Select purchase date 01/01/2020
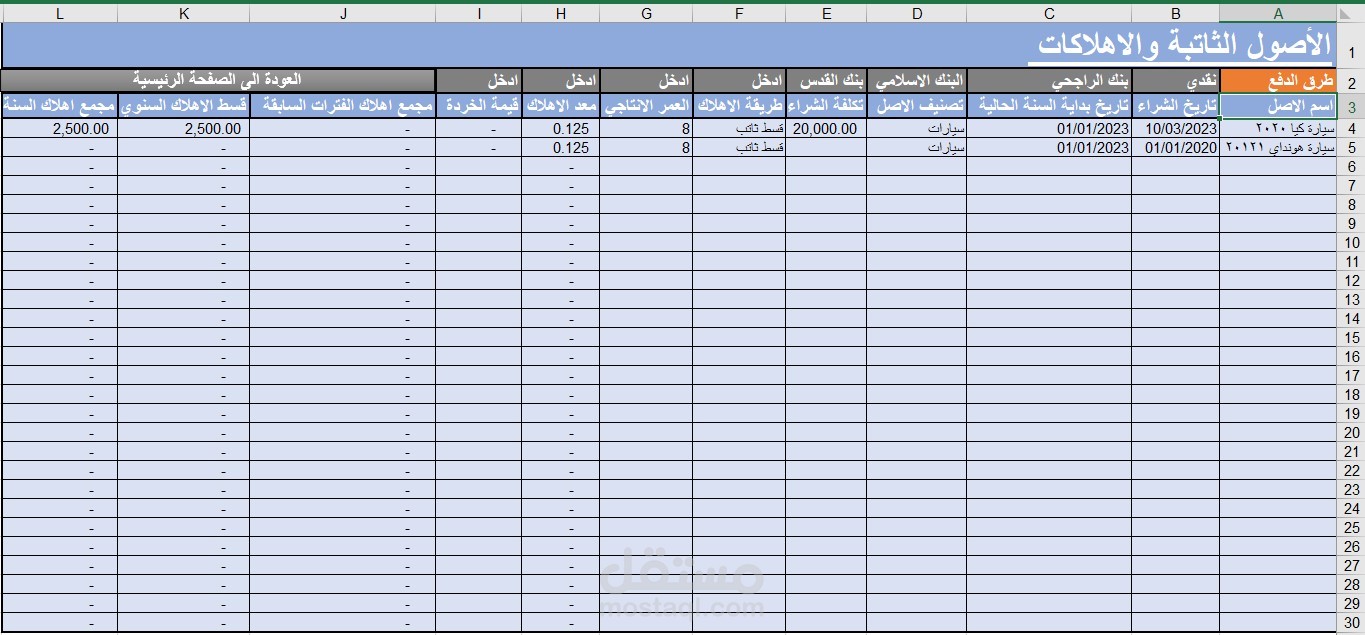Image resolution: width=1365 pixels, height=635 pixels. [x=1175, y=147]
